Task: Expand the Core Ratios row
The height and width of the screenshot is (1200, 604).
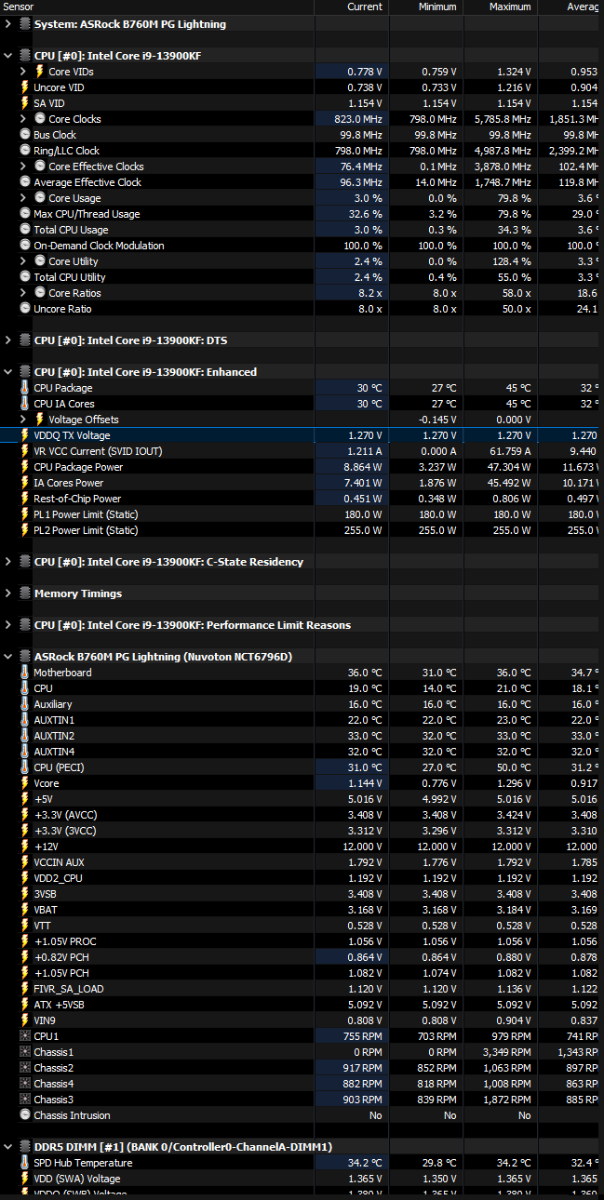Action: coord(24,293)
